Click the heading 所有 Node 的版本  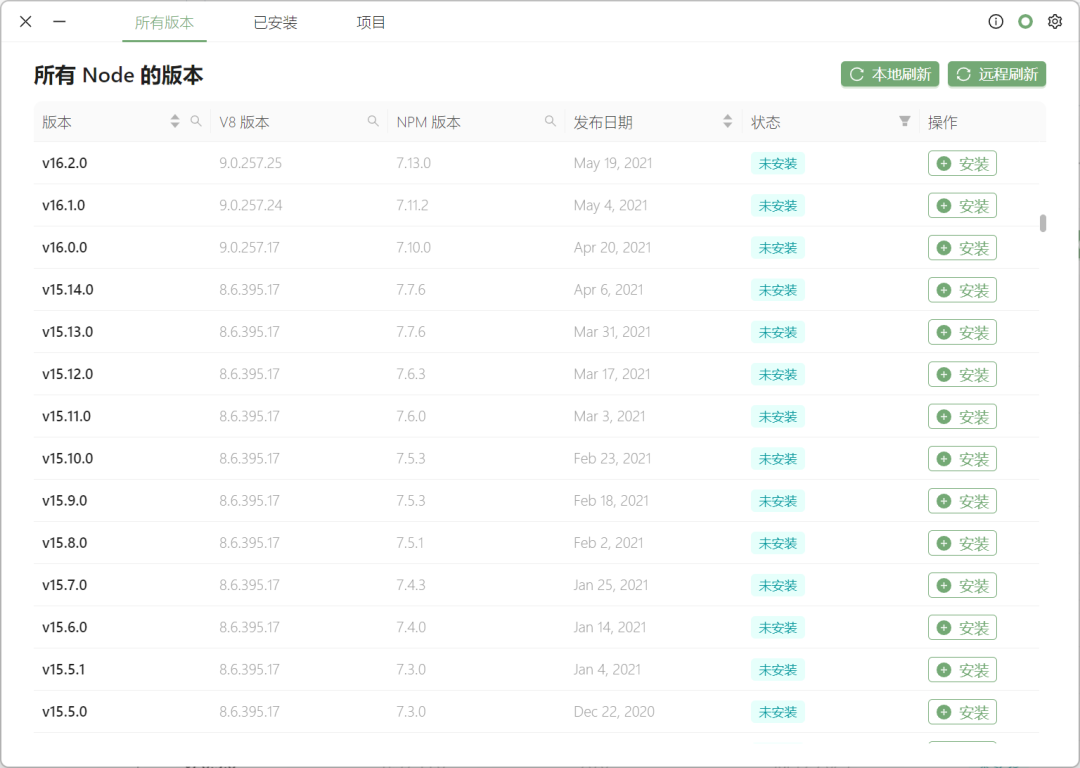[x=118, y=75]
